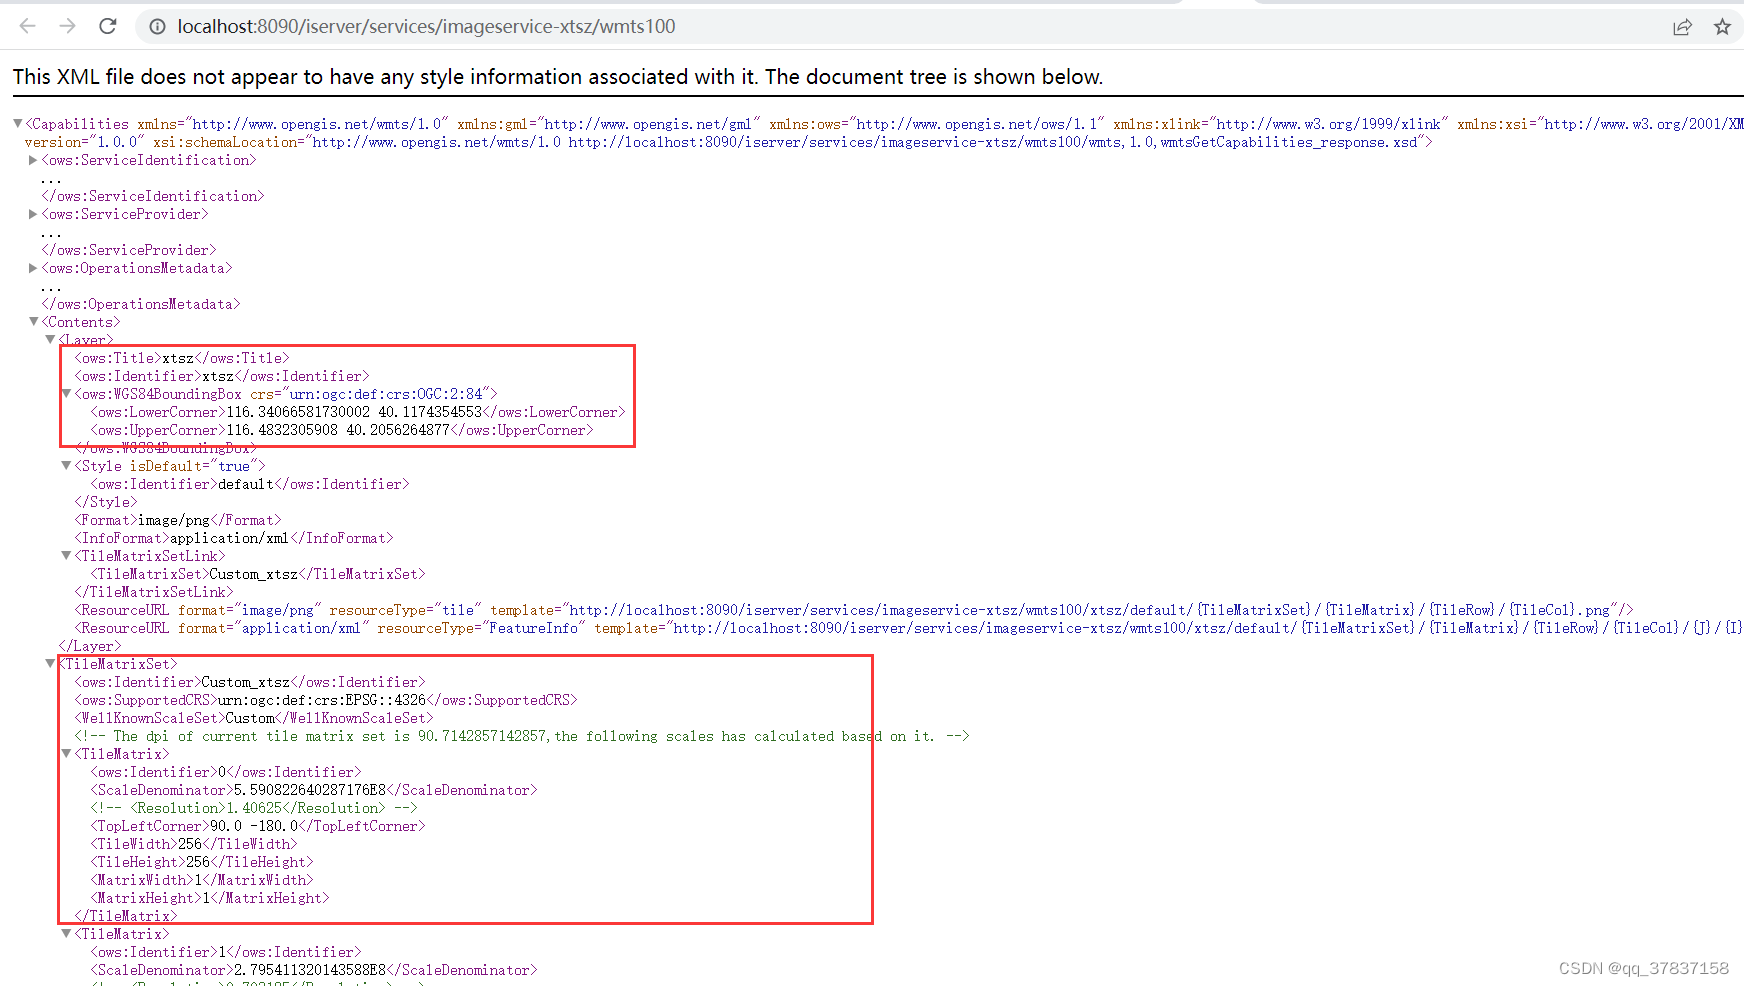
Task: Select closing ows:OperationsMetadata tag
Action: click(141, 304)
